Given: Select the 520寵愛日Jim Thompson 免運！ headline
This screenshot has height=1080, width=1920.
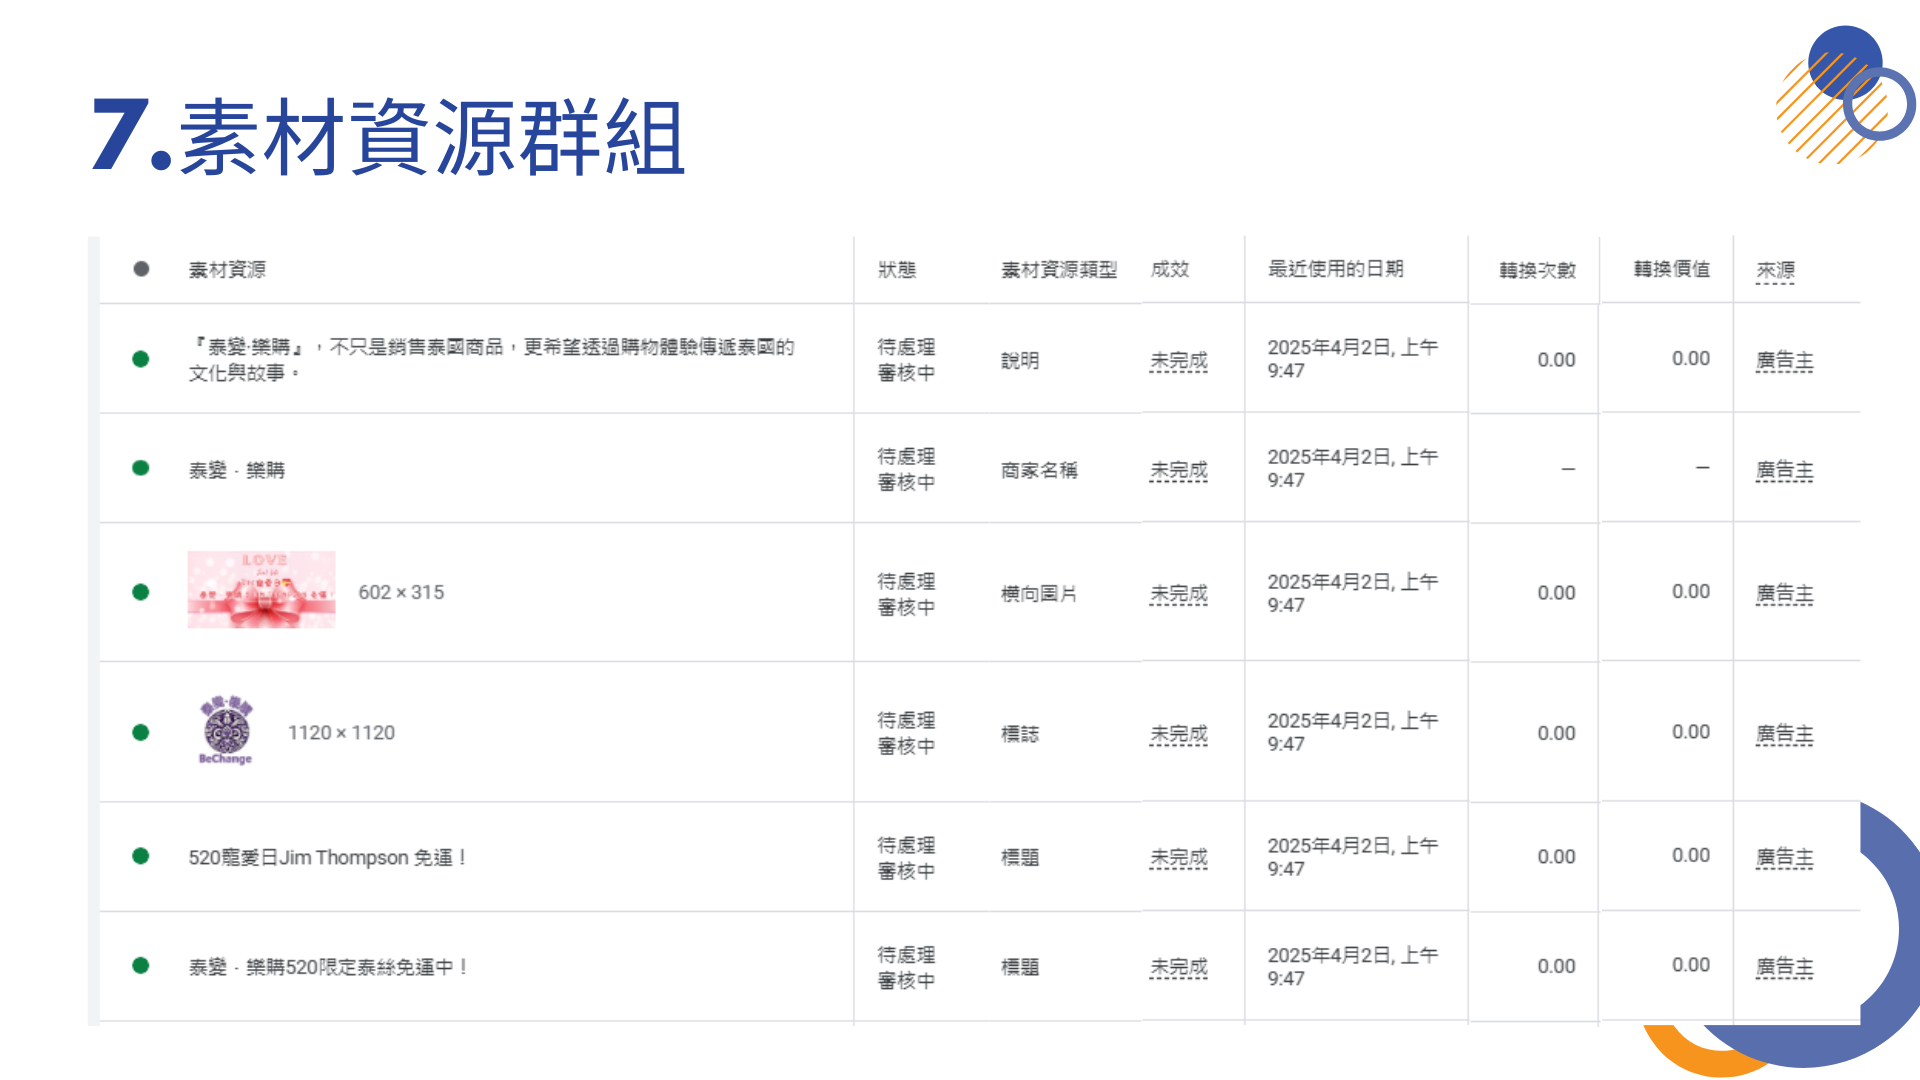Looking at the screenshot, I should [328, 858].
